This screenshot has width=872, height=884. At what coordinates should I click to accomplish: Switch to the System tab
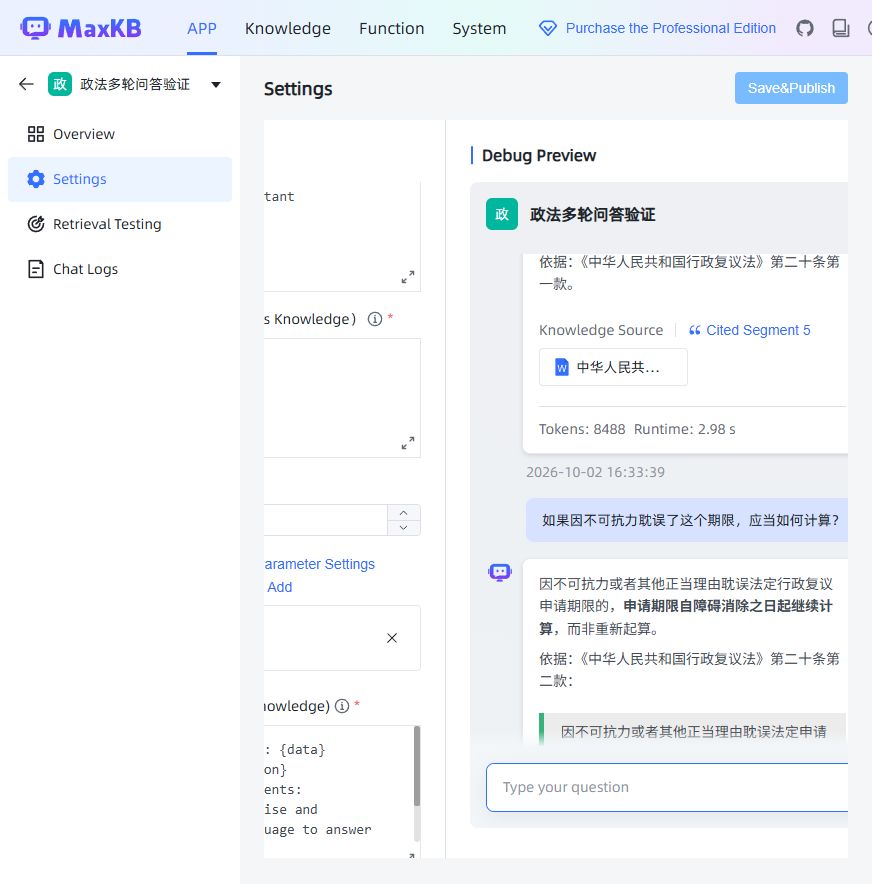click(479, 28)
